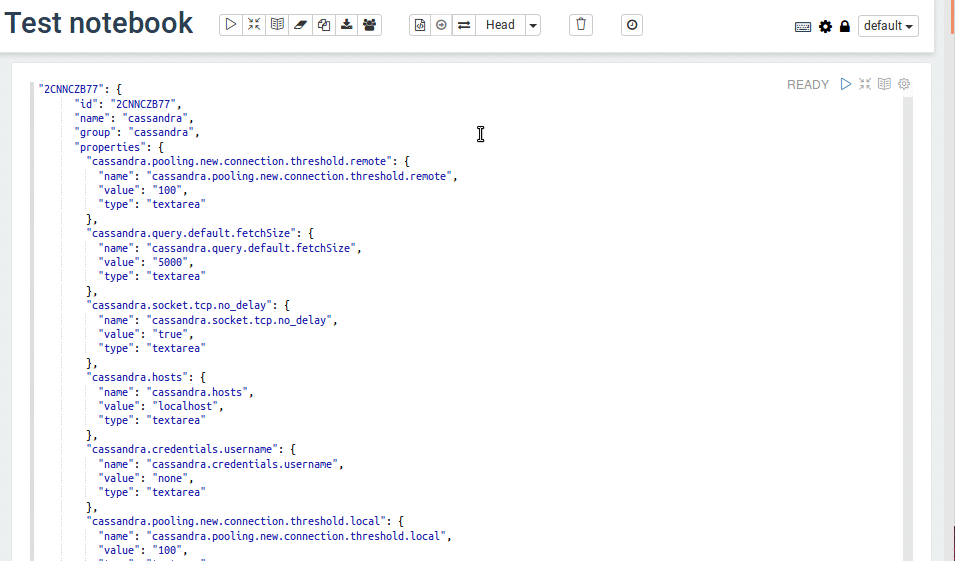The image size is (955, 561).
Task: Clone this note with copy icon
Action: click(323, 25)
